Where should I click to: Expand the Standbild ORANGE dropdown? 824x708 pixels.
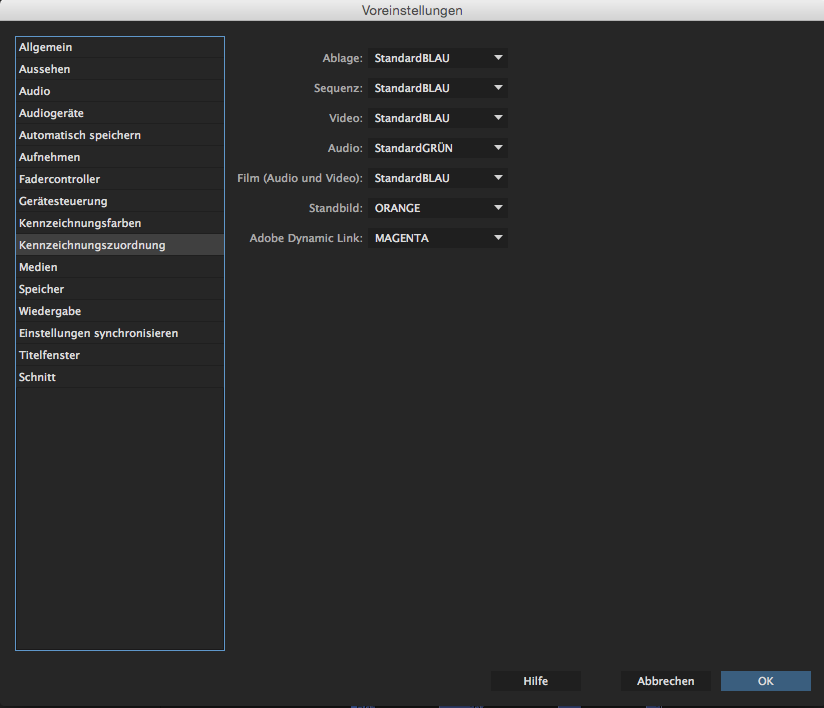click(x=438, y=208)
